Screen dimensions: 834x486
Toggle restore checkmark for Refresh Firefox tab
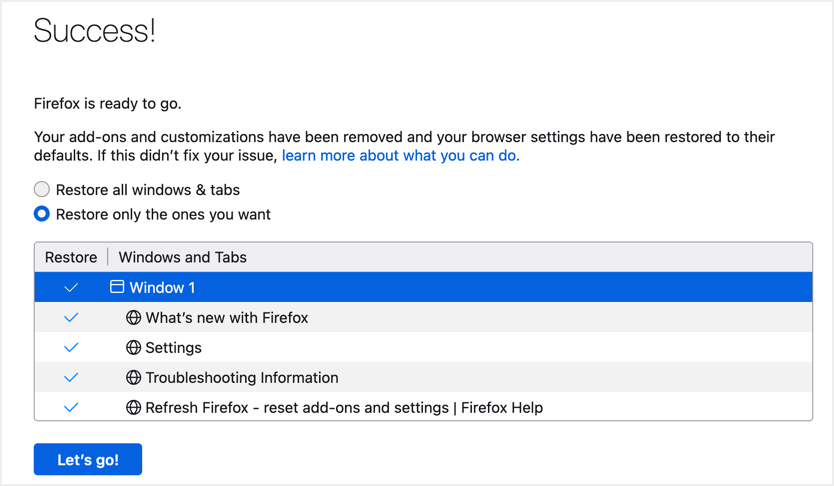coord(71,408)
